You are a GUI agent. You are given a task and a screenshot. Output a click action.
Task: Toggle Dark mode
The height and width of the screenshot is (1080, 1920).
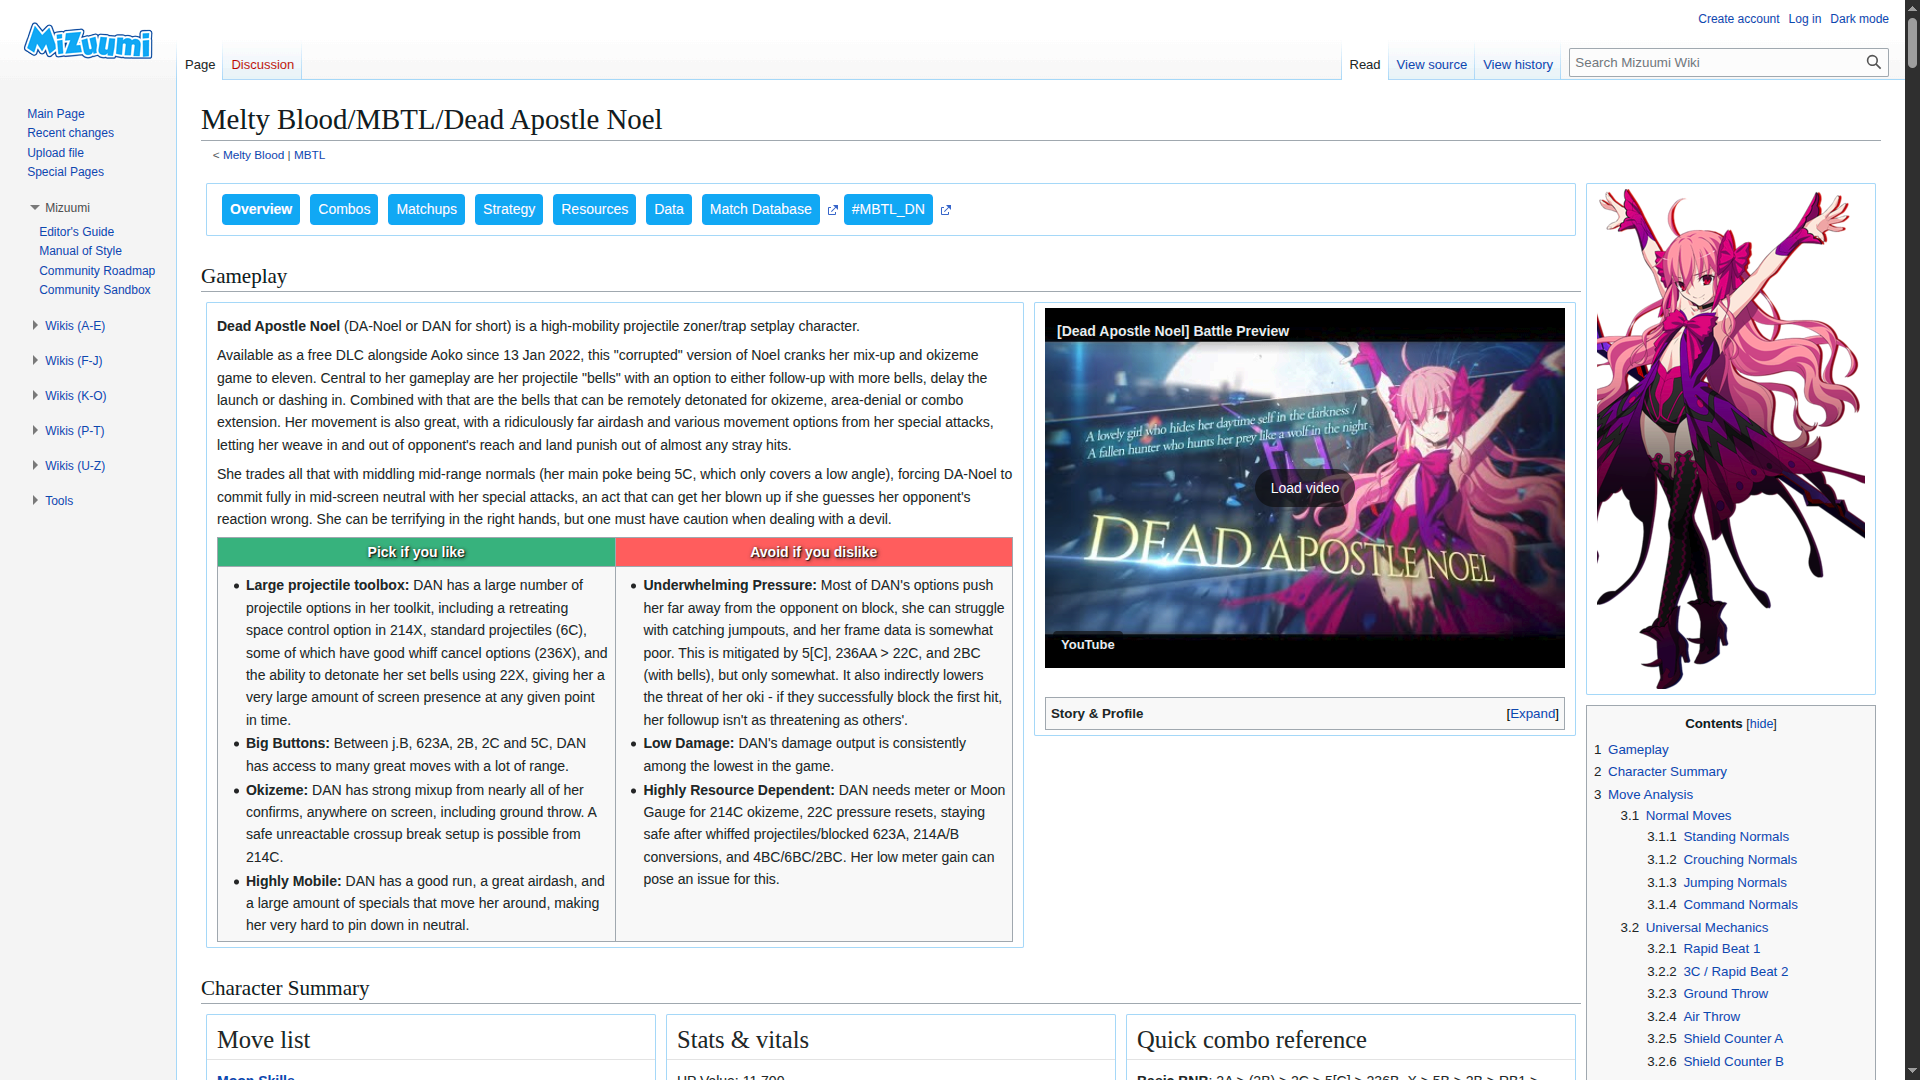tap(1859, 19)
